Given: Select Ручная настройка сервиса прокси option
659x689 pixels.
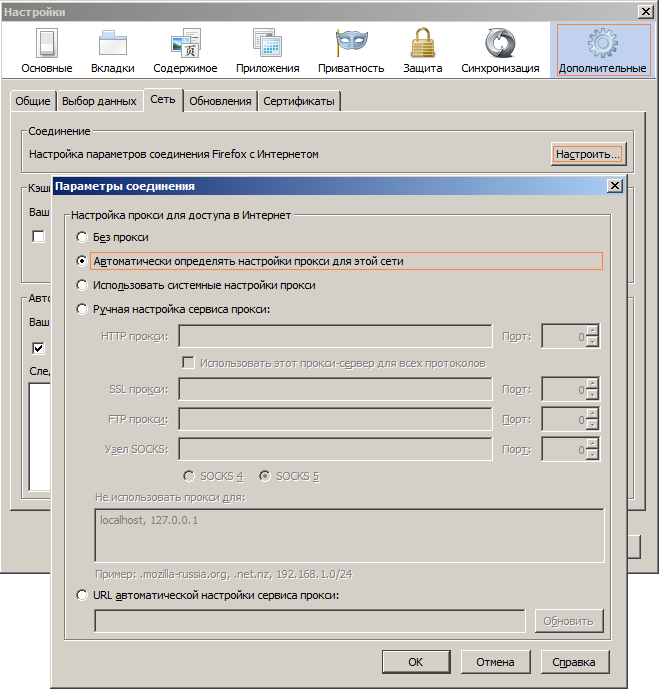Looking at the screenshot, I should (82, 309).
